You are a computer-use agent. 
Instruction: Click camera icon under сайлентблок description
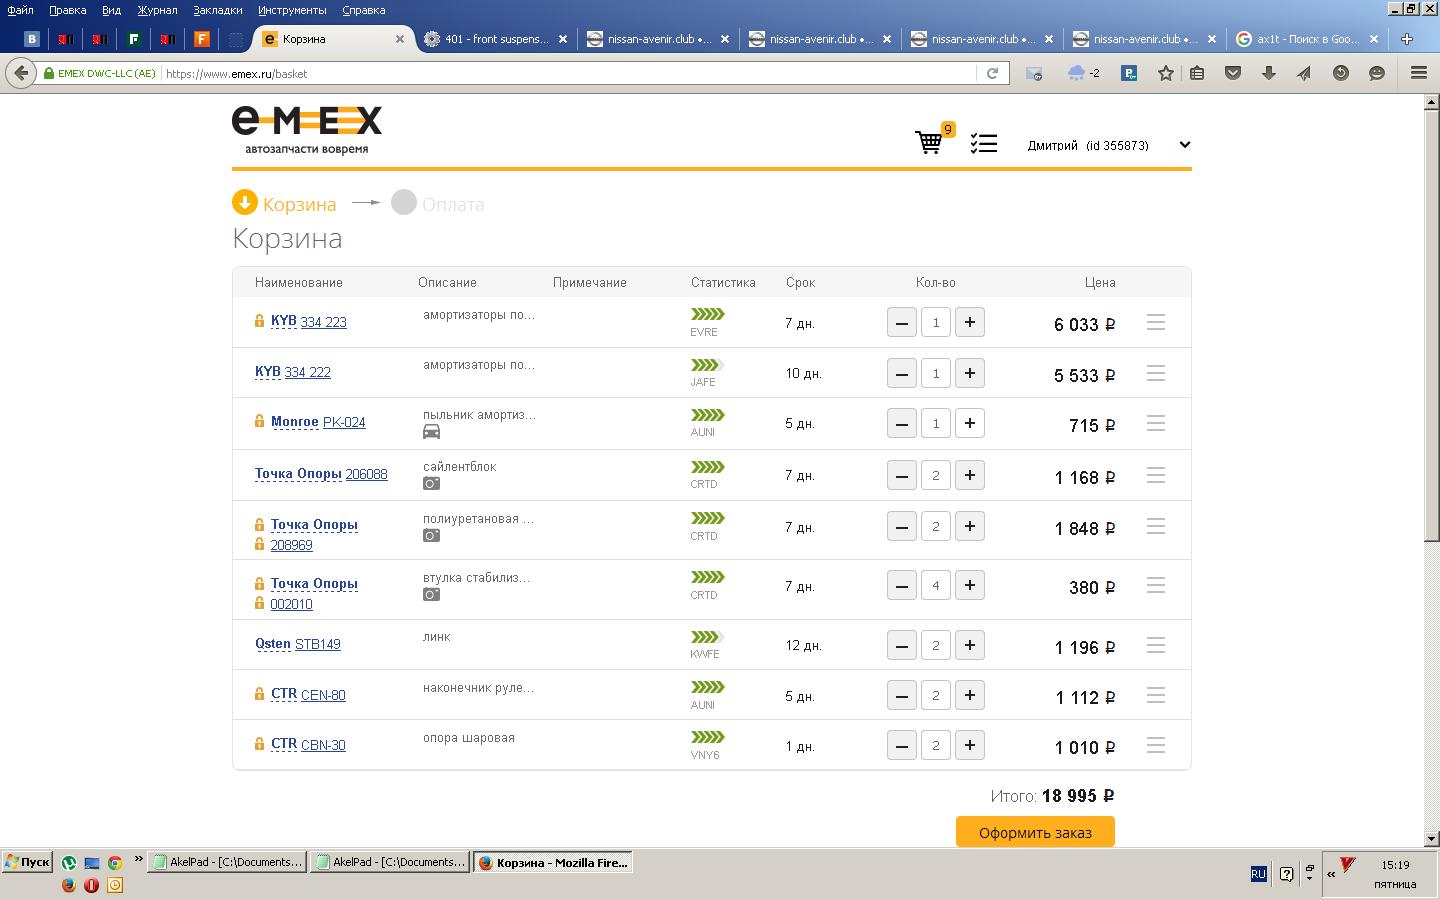[x=431, y=484]
